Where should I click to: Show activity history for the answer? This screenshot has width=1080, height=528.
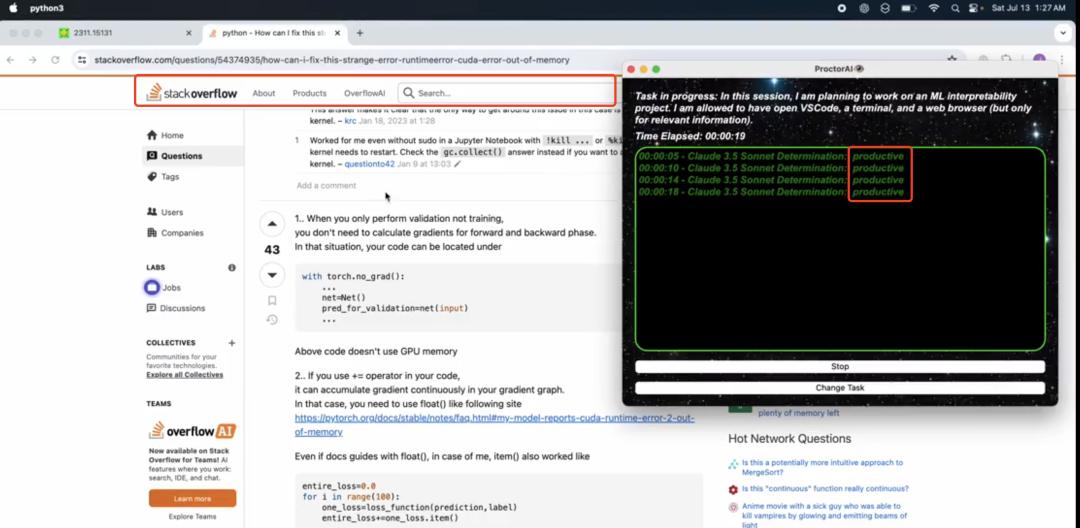[x=272, y=319]
